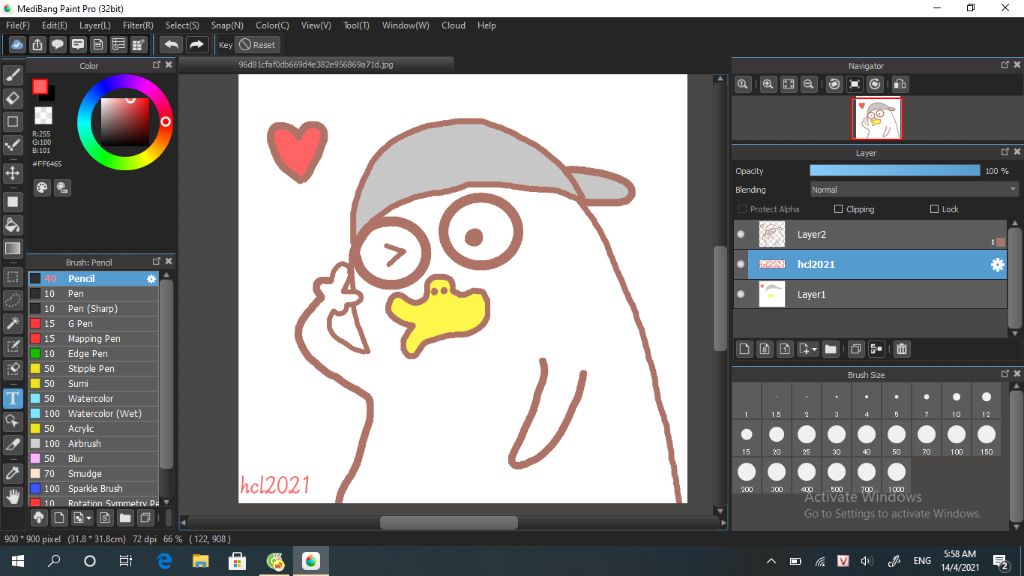Screen dimensions: 1024x576
Task: Add a layer folder in Layer panel
Action: coord(831,349)
